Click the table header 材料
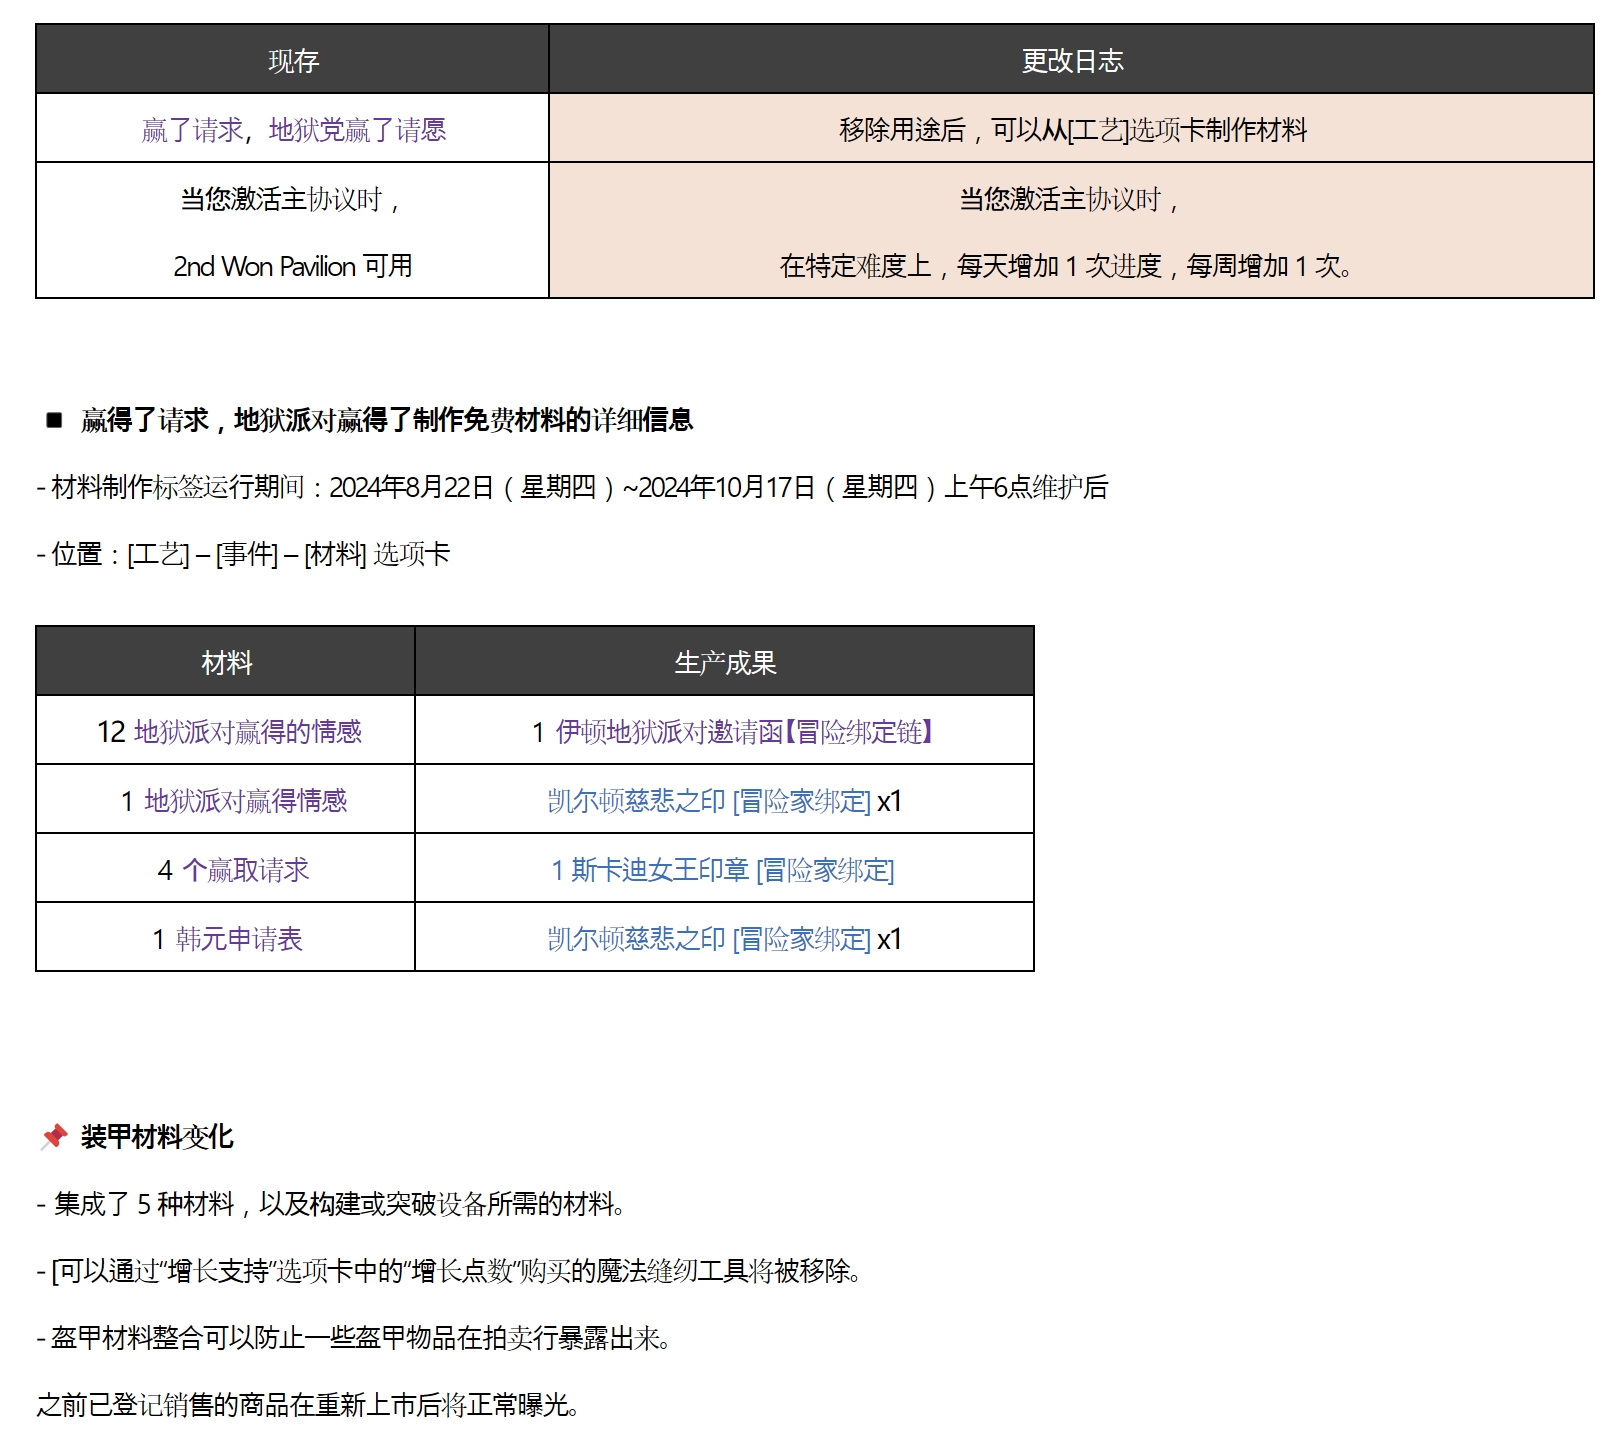Screen dimensions: 1611x1446 click(227, 663)
